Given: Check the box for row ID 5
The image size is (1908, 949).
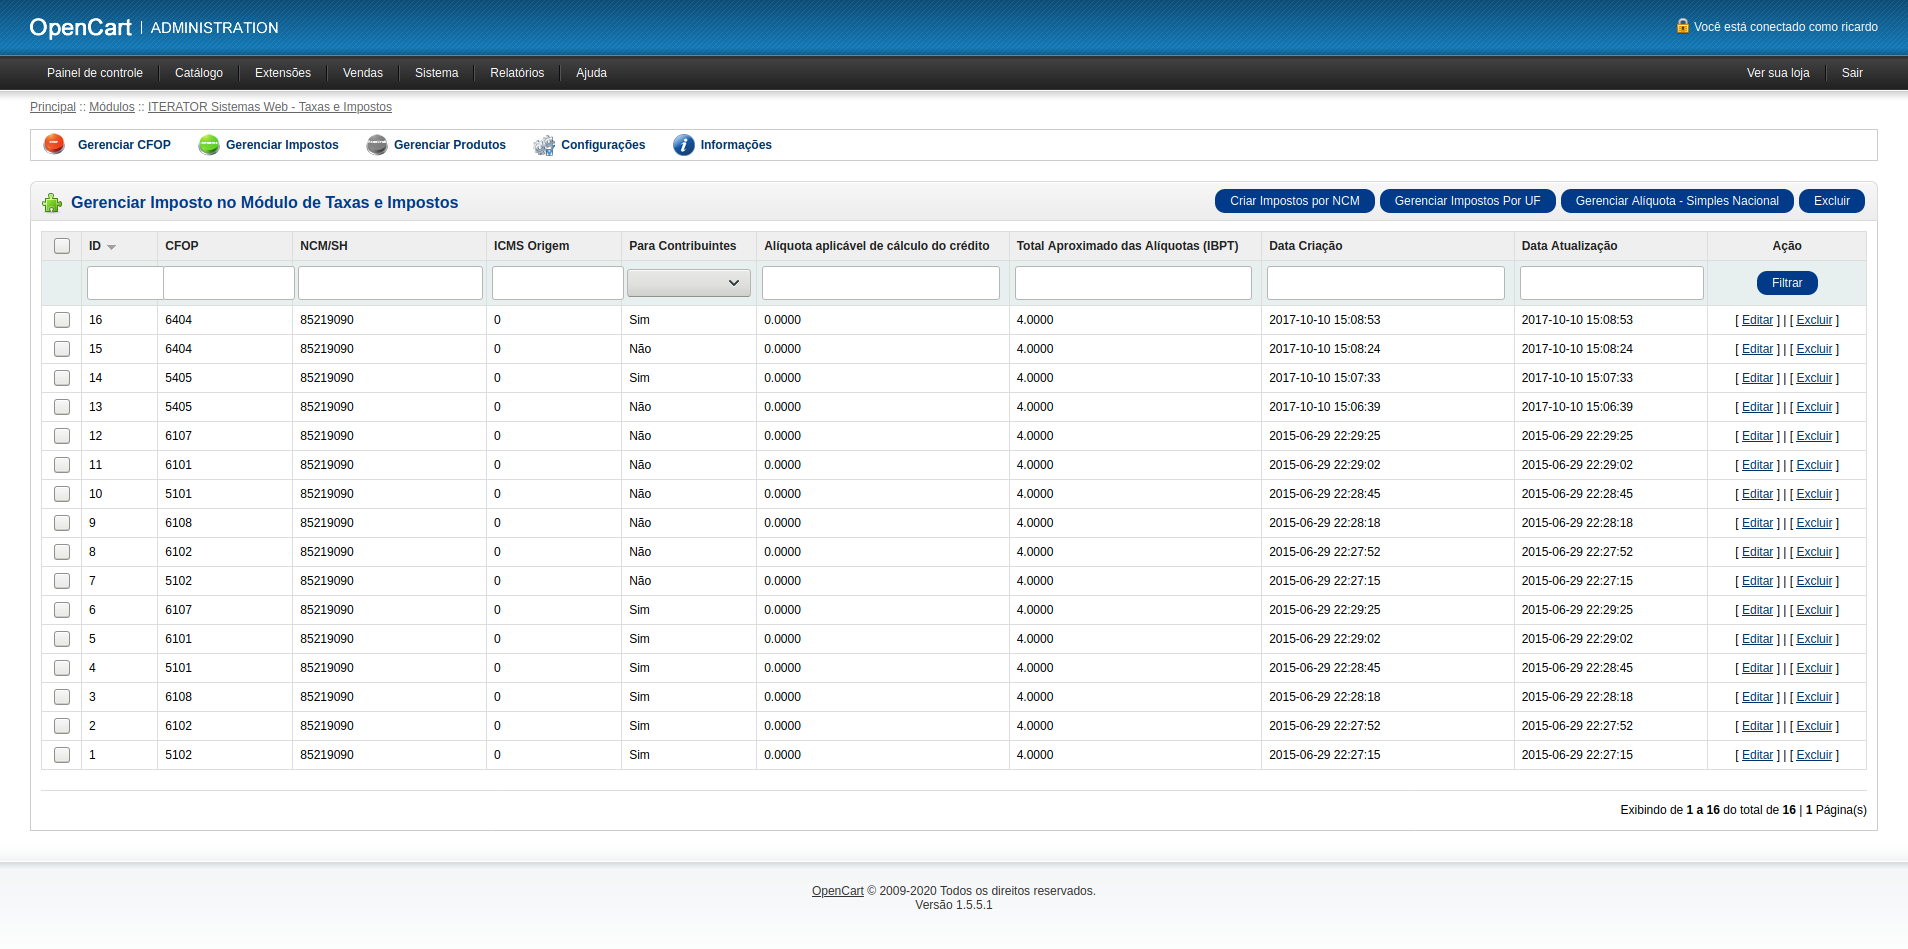Looking at the screenshot, I should 62,639.
